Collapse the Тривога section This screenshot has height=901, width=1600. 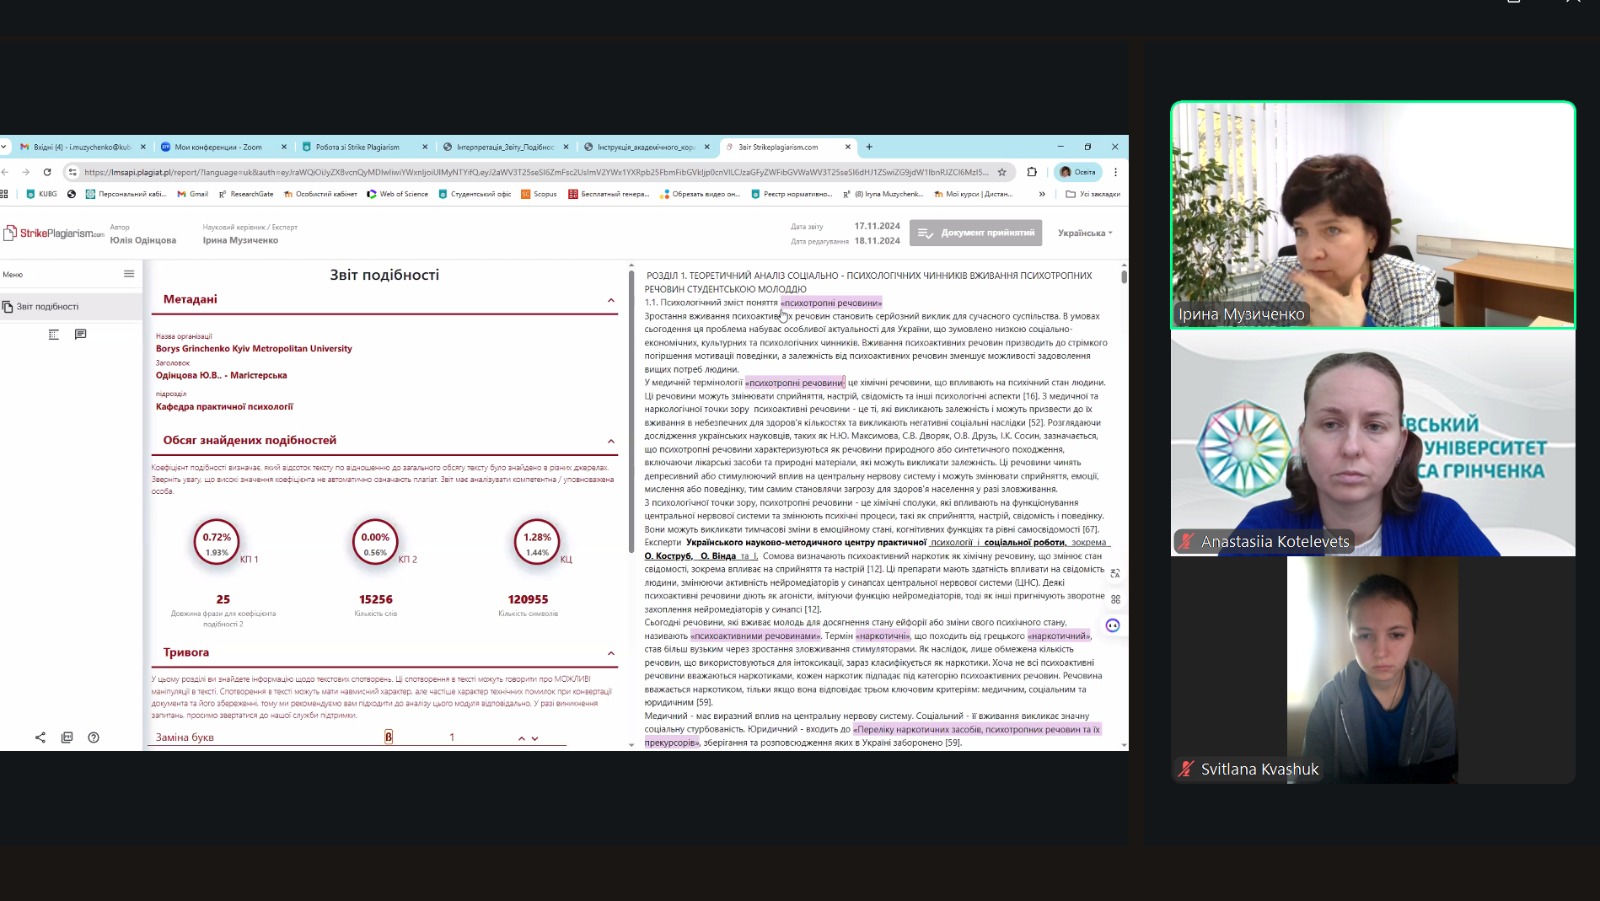pyautogui.click(x=611, y=653)
